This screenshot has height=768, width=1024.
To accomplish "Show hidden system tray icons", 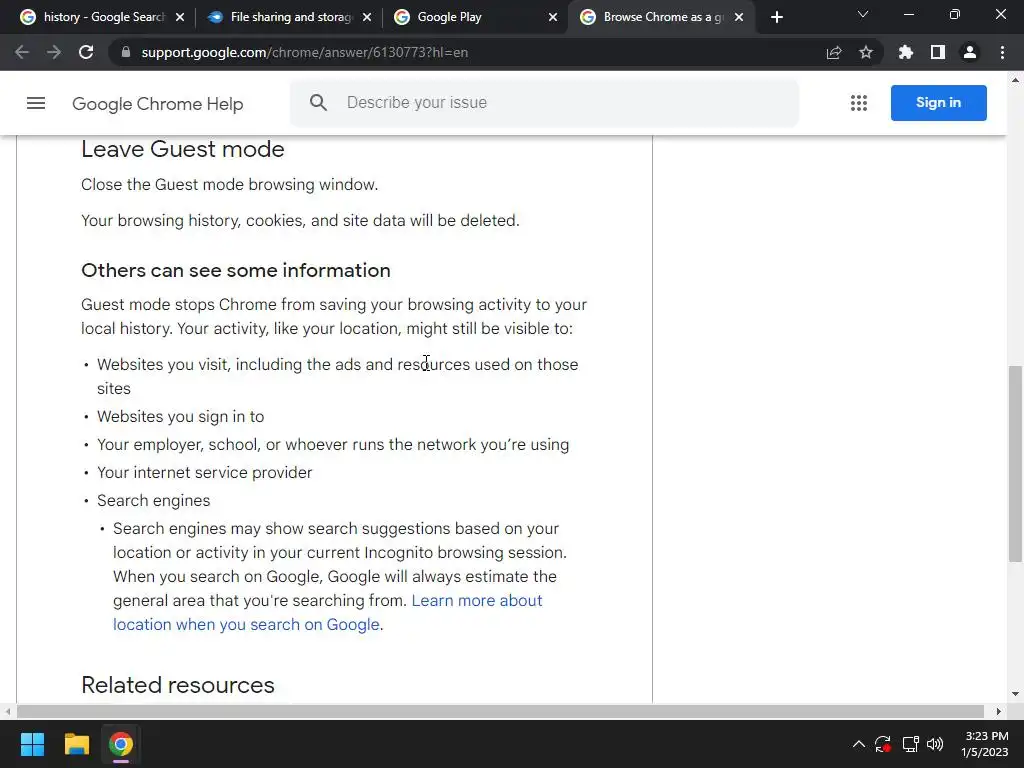I will click(859, 744).
